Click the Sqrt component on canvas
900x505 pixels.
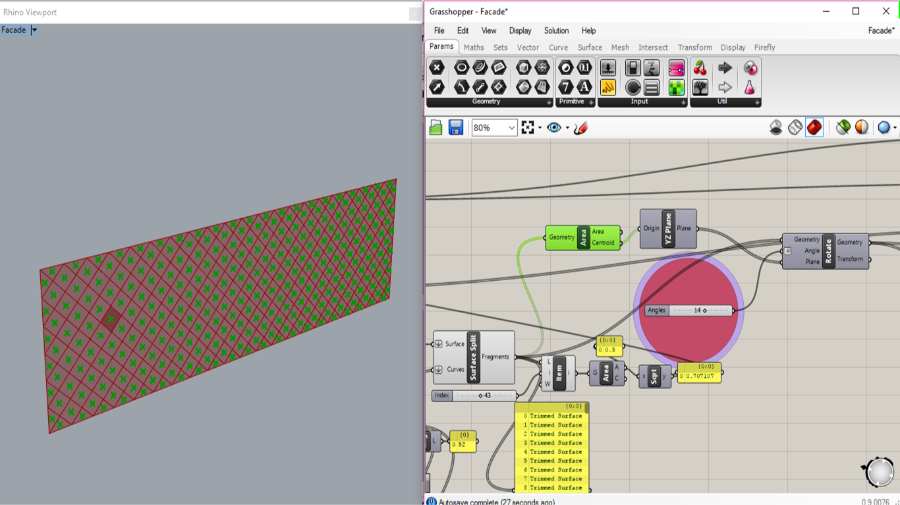click(654, 376)
